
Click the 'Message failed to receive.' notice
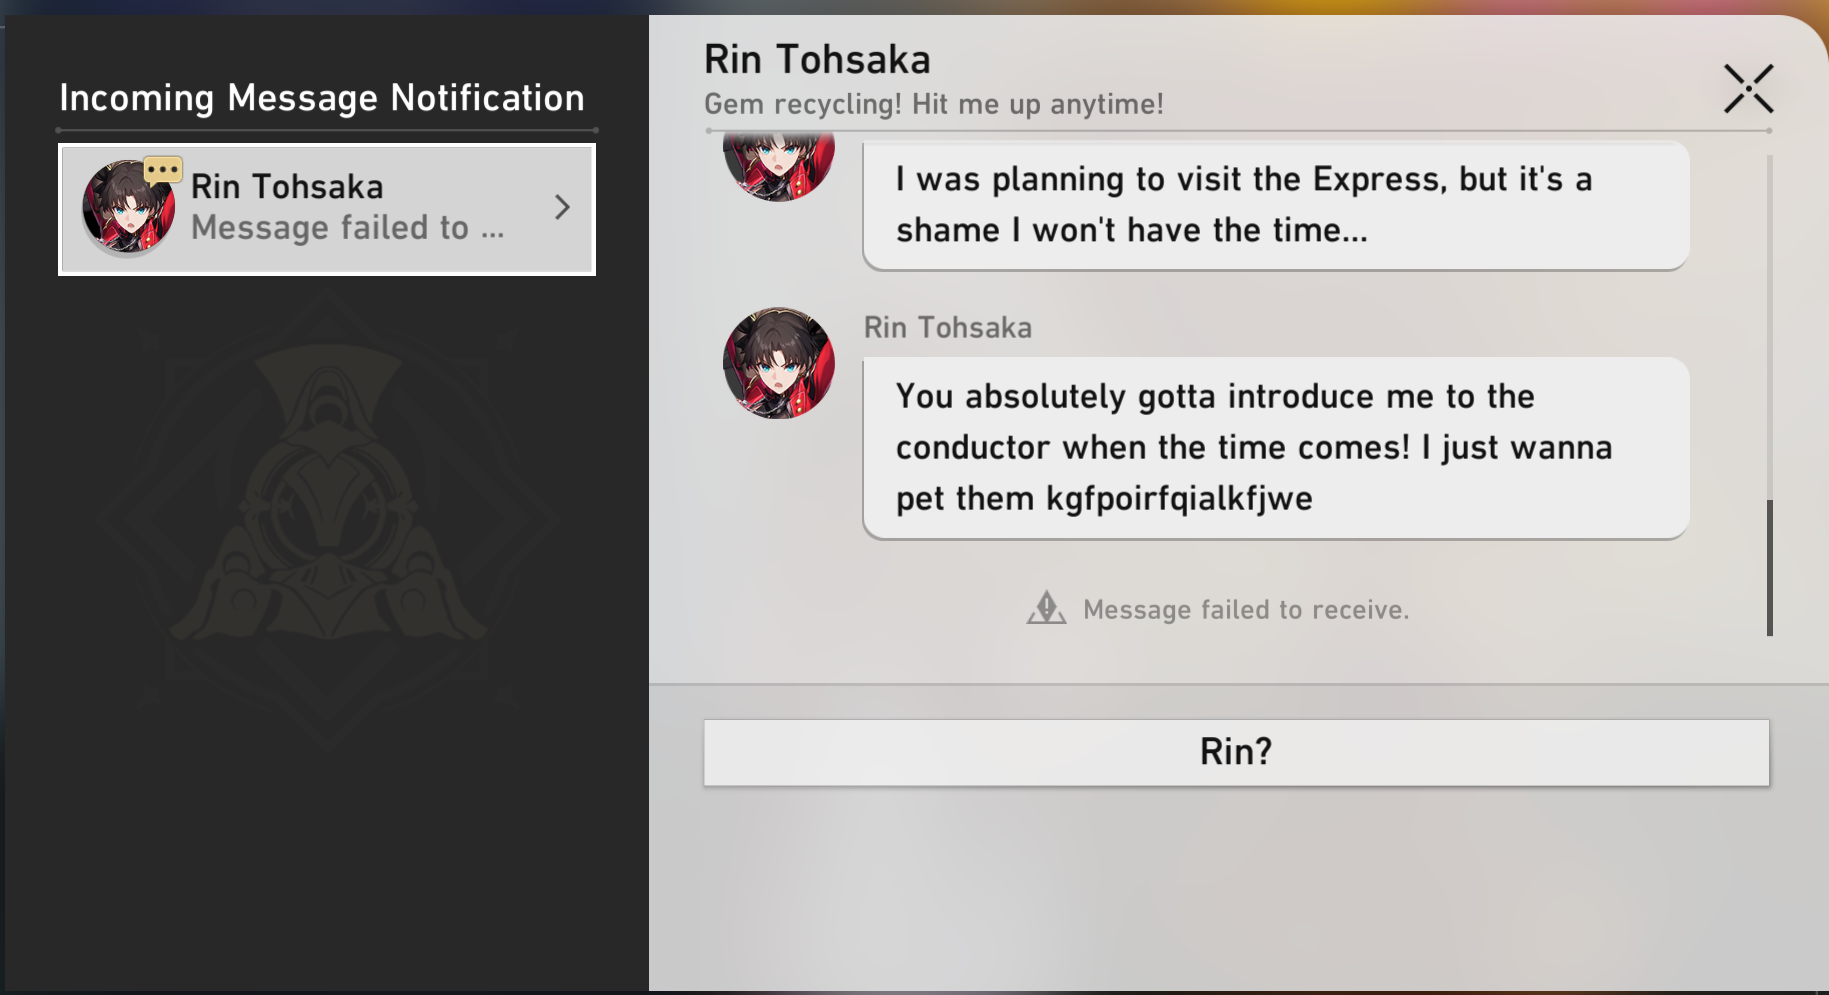coord(1246,610)
